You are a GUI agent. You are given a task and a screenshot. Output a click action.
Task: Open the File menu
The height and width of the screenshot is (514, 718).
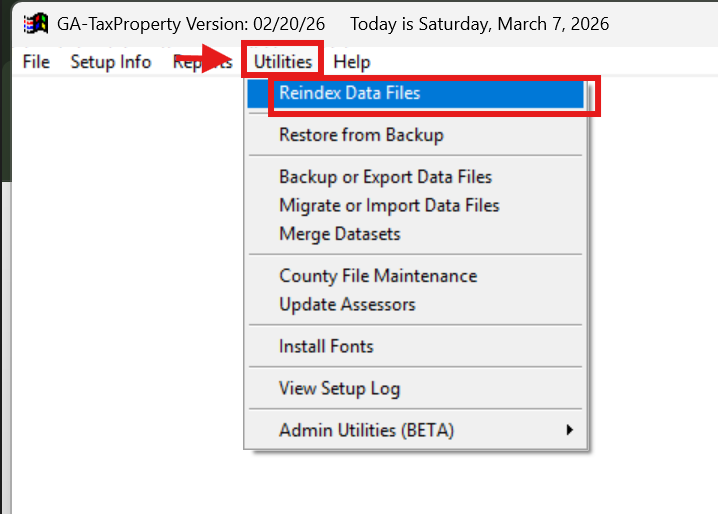36,62
